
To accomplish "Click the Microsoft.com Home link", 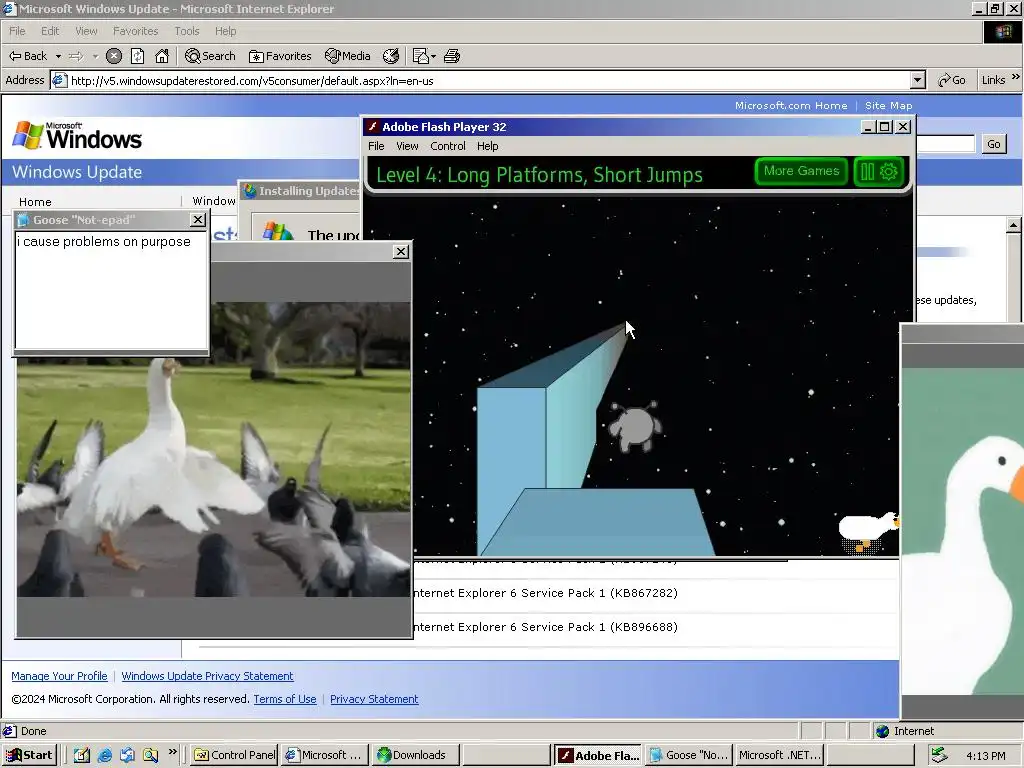I will pyautogui.click(x=791, y=105).
